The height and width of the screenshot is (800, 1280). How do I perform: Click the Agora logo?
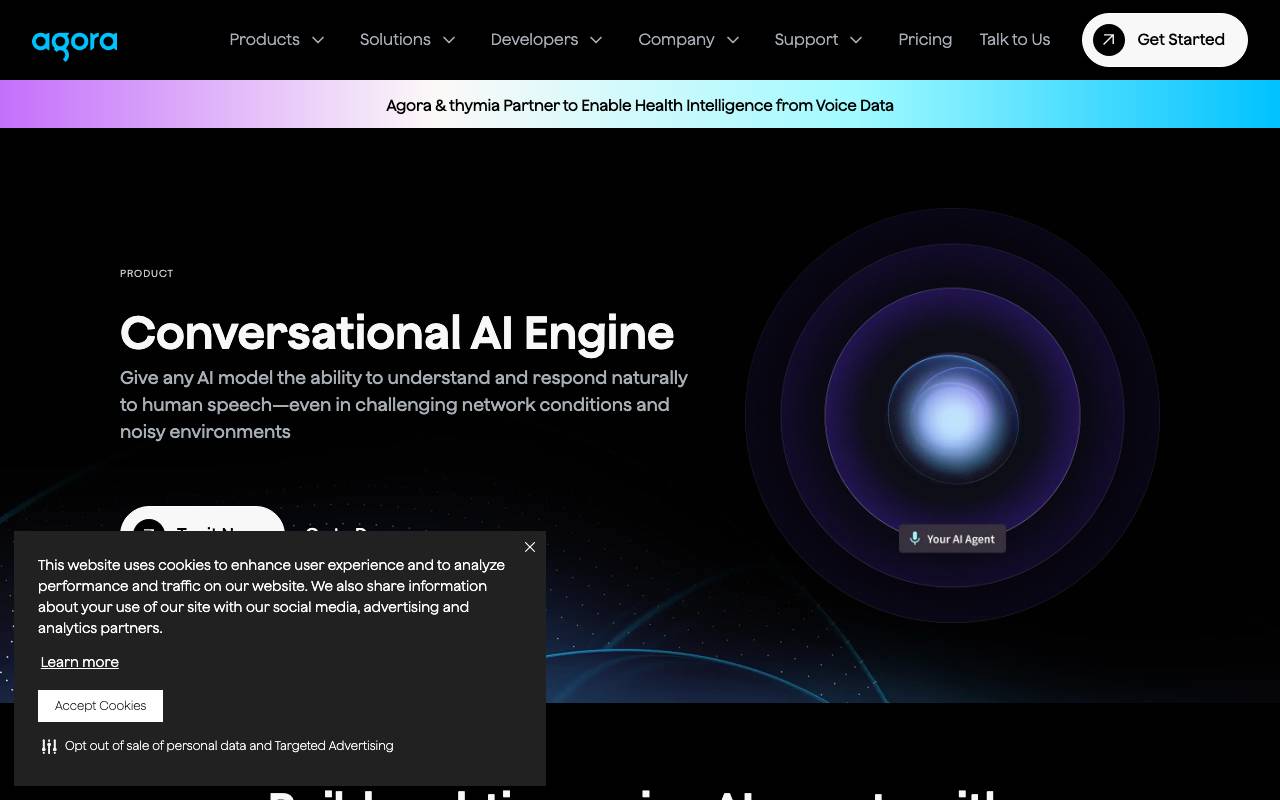(x=75, y=44)
